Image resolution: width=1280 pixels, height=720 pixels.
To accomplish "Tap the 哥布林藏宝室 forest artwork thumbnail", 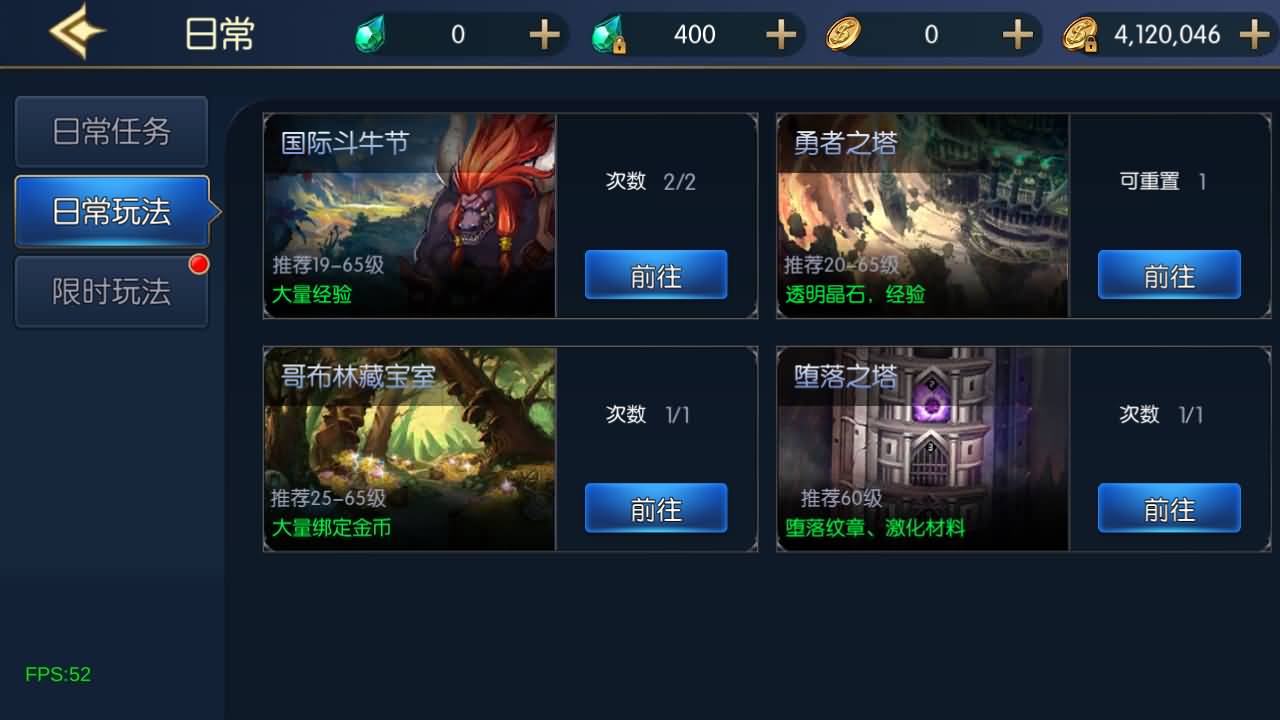I will tap(410, 449).
